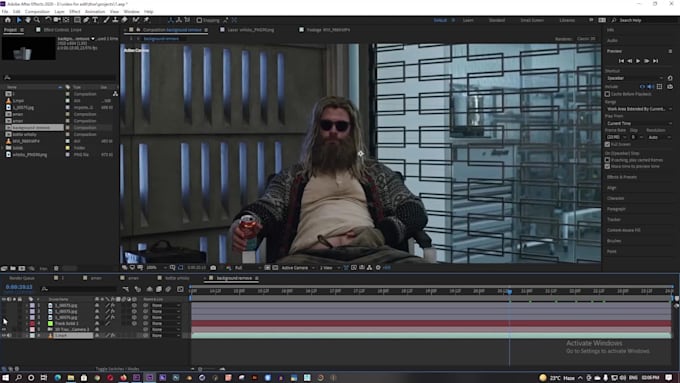Select the Rectangle shape tool
680x383 pixels.
coord(77,20)
